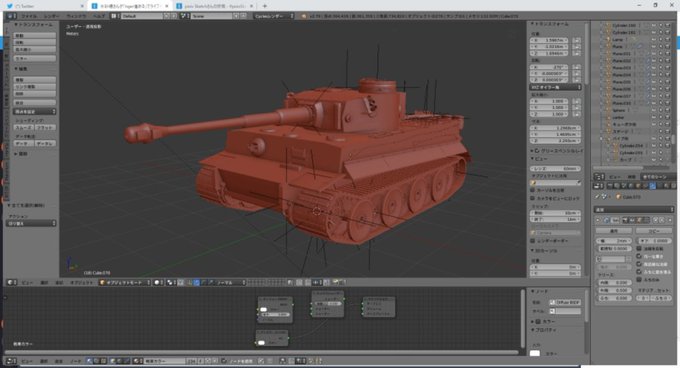Open the ウィンドウ menu

(x=76, y=16)
